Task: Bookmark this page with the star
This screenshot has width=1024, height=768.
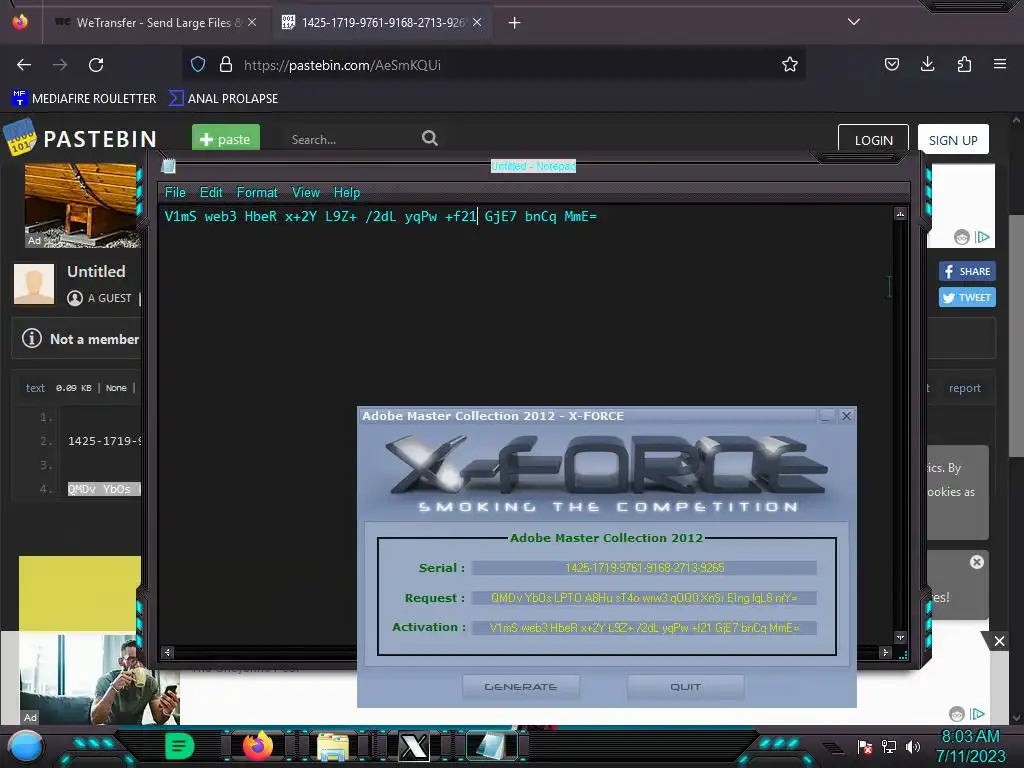Action: (x=790, y=64)
